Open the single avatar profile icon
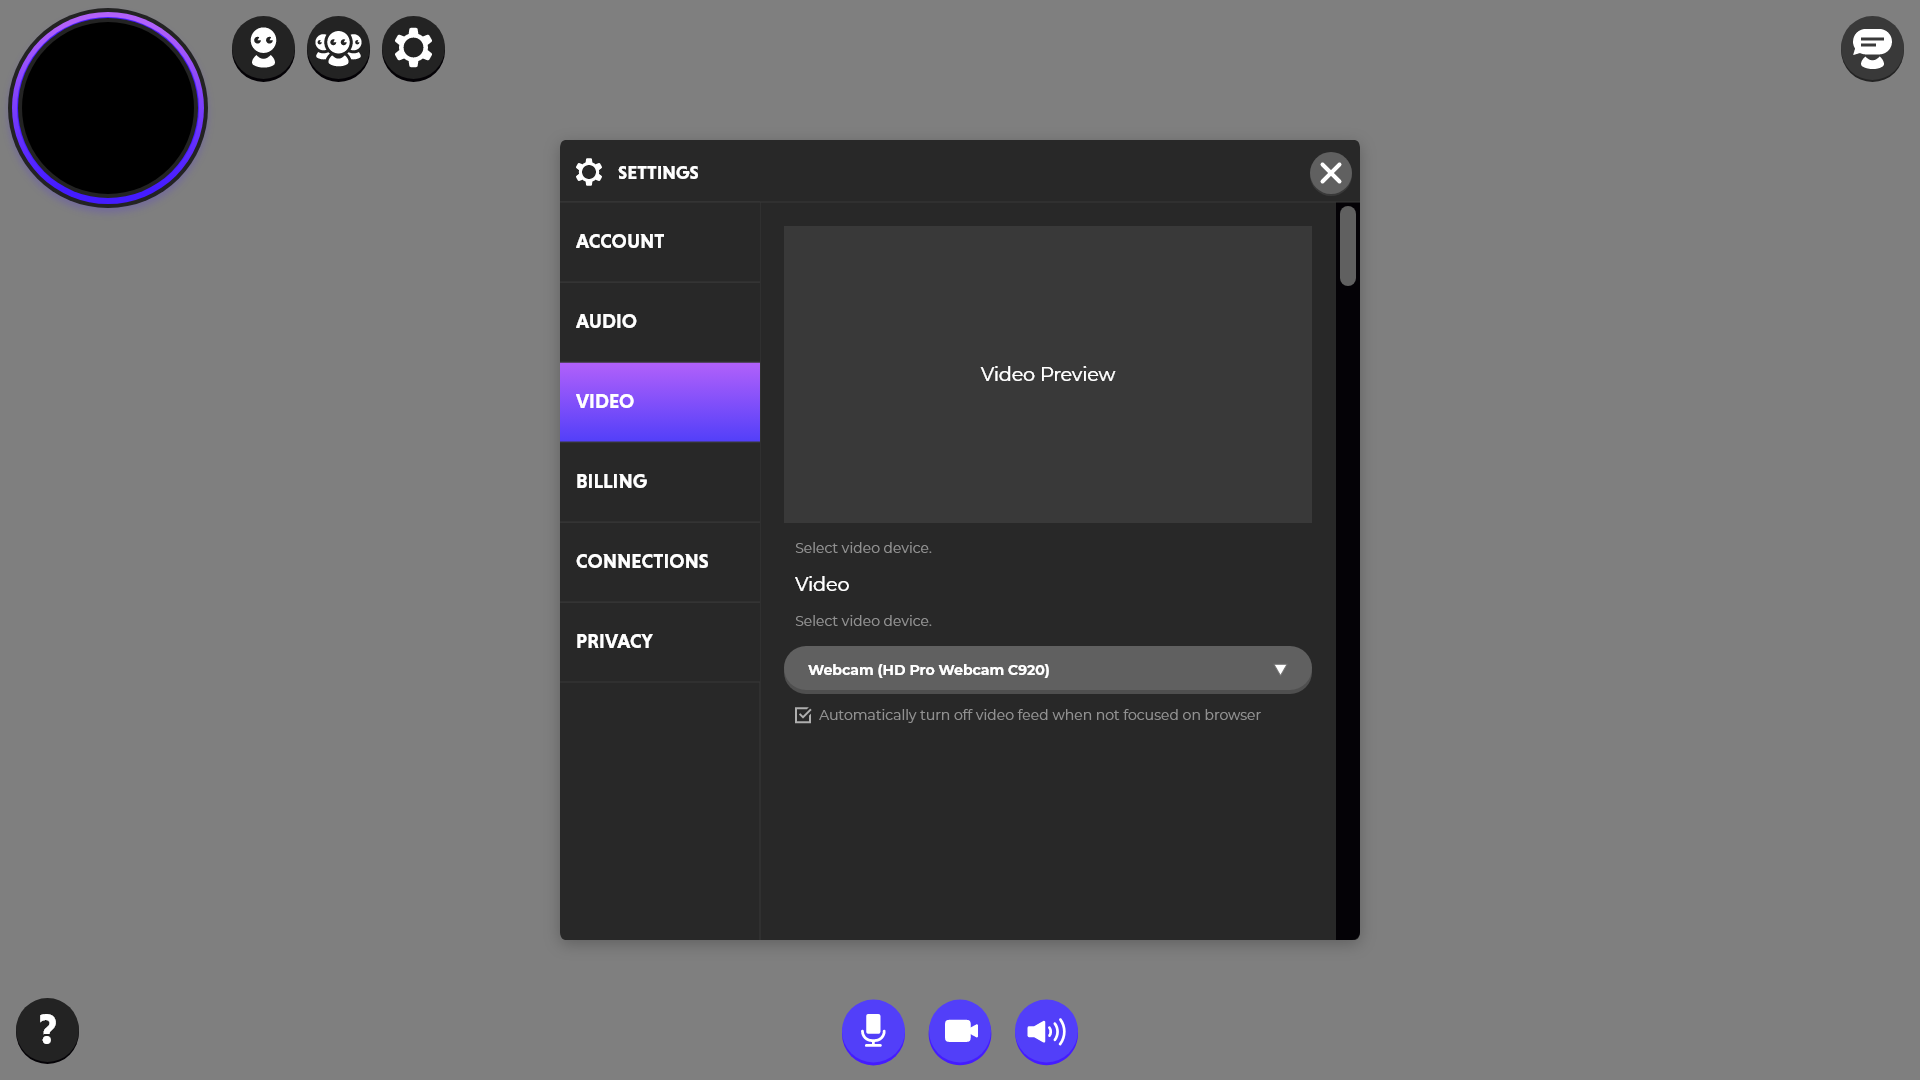 tap(263, 48)
